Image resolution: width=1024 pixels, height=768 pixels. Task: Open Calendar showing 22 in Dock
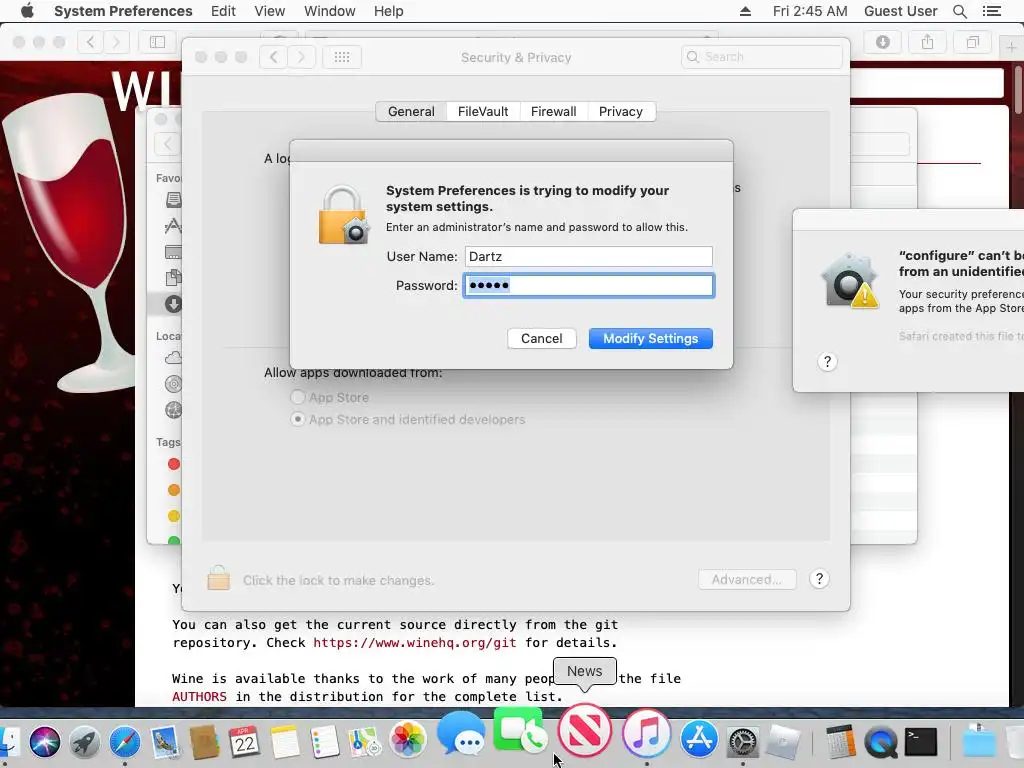[x=244, y=742]
